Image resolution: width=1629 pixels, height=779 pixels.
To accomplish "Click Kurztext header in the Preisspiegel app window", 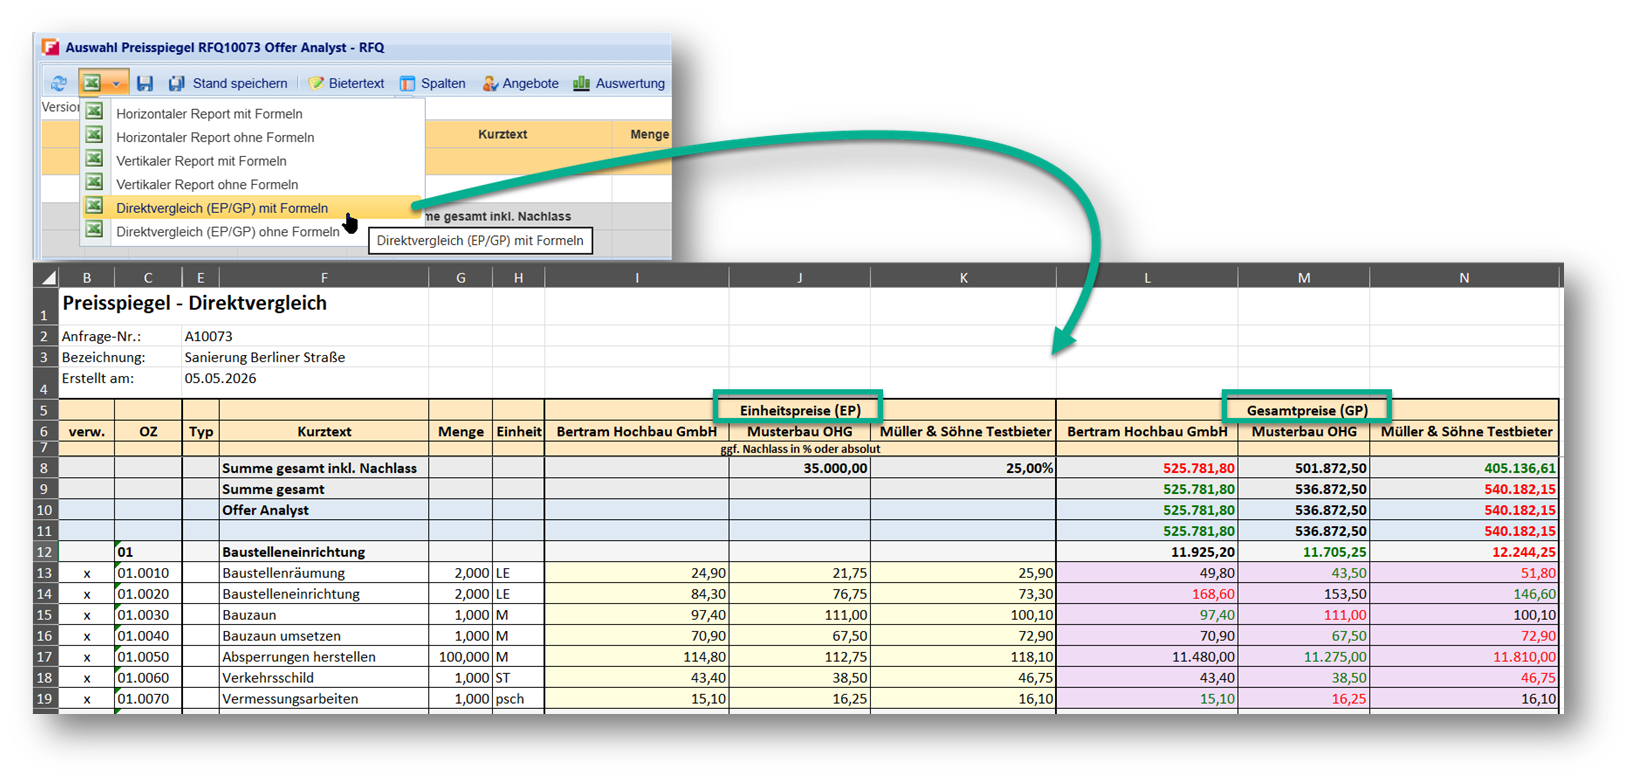I will pyautogui.click(x=502, y=134).
